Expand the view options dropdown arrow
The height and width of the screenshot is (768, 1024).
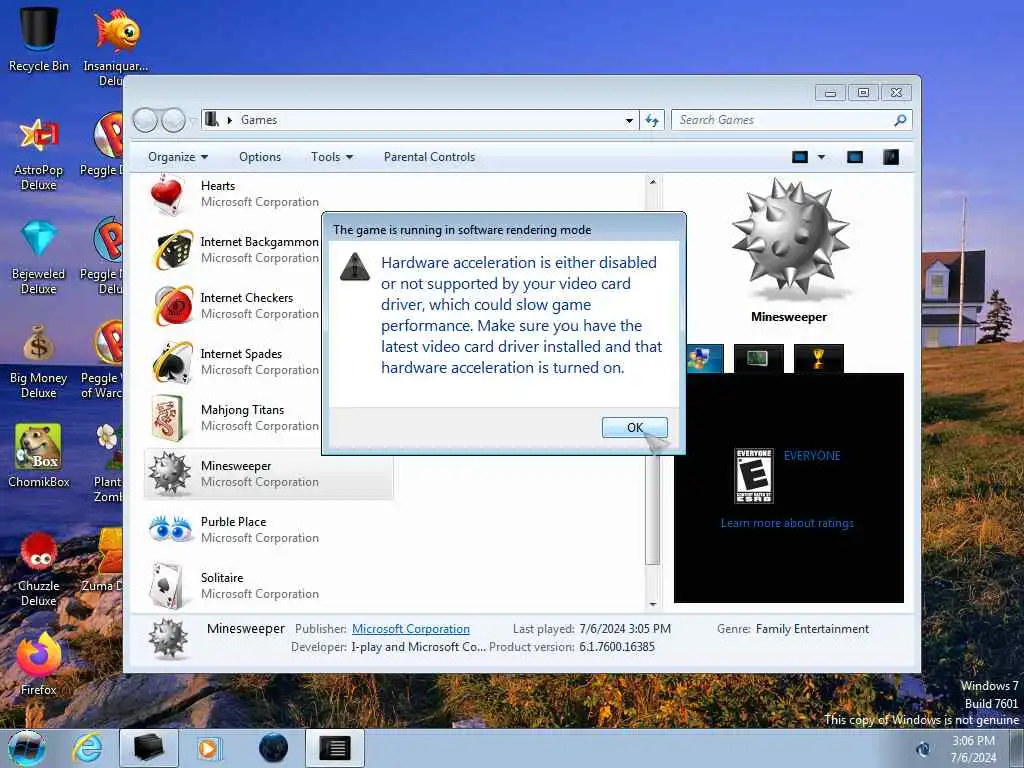821,157
